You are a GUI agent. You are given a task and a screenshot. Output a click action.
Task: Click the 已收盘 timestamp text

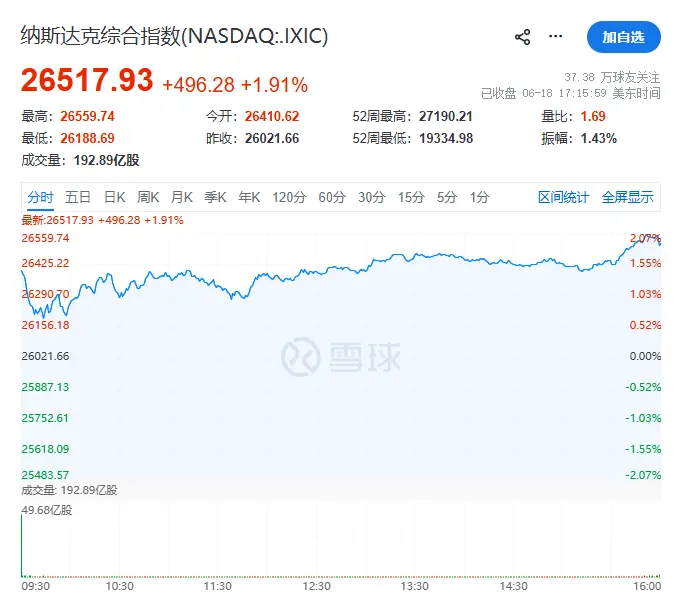click(570, 93)
